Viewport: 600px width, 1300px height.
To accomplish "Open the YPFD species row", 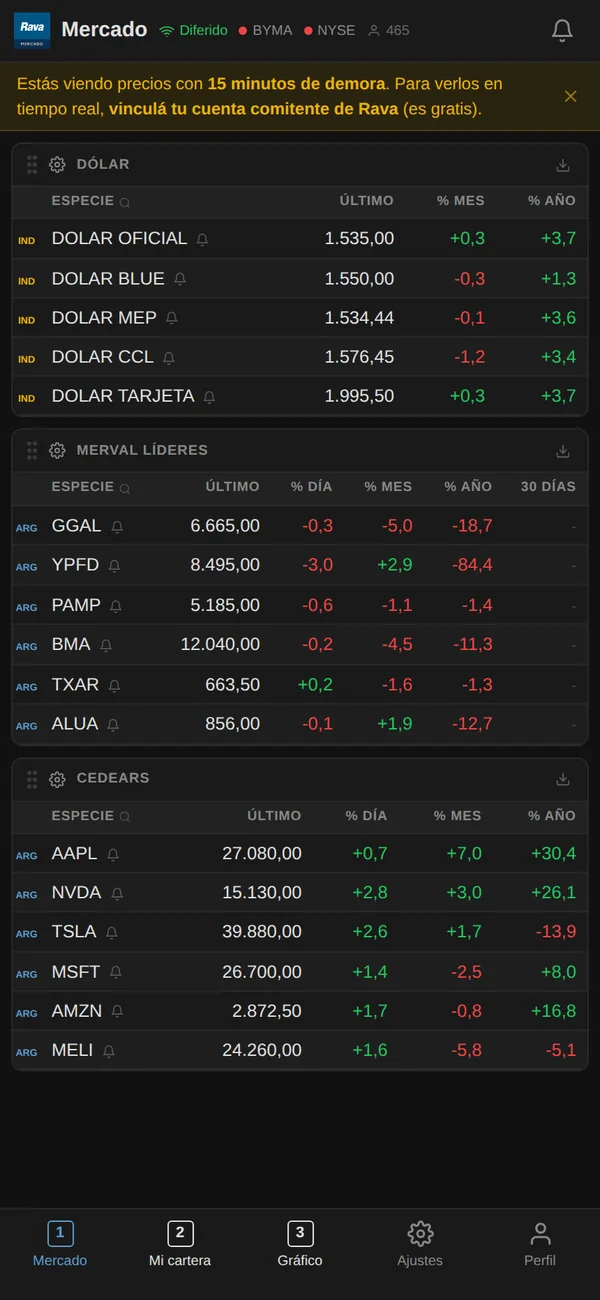I will (300, 566).
